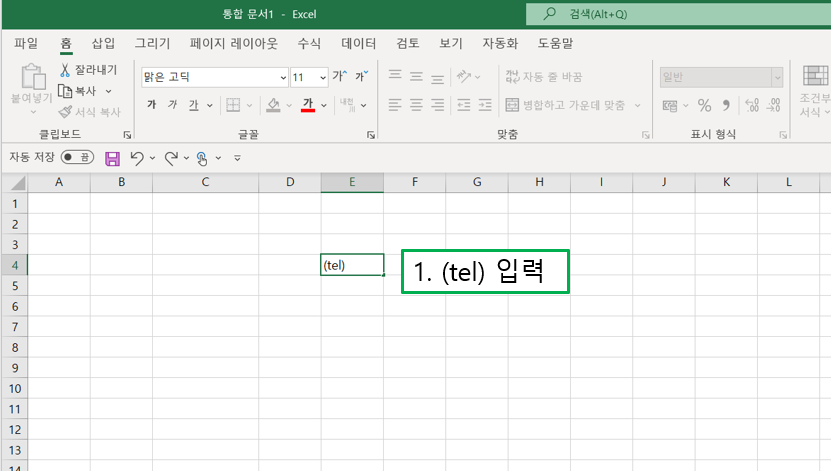
Task: Switch to 그리기 tab
Action: click(153, 43)
